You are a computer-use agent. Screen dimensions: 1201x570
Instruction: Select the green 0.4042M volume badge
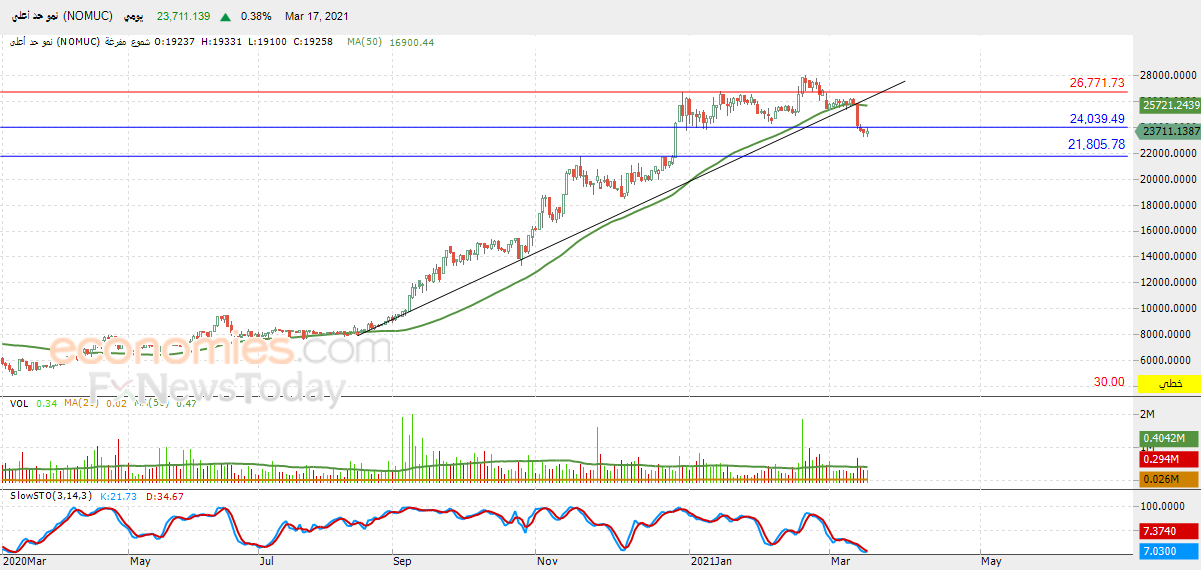(1170, 439)
